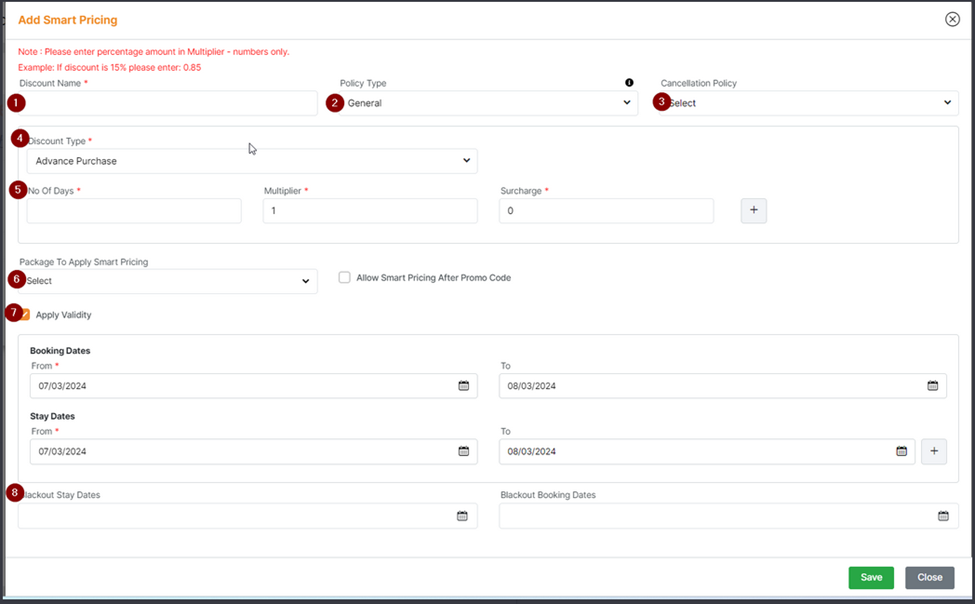This screenshot has height=604, width=975.
Task: Open the Discount Type dropdown
Action: click(252, 161)
